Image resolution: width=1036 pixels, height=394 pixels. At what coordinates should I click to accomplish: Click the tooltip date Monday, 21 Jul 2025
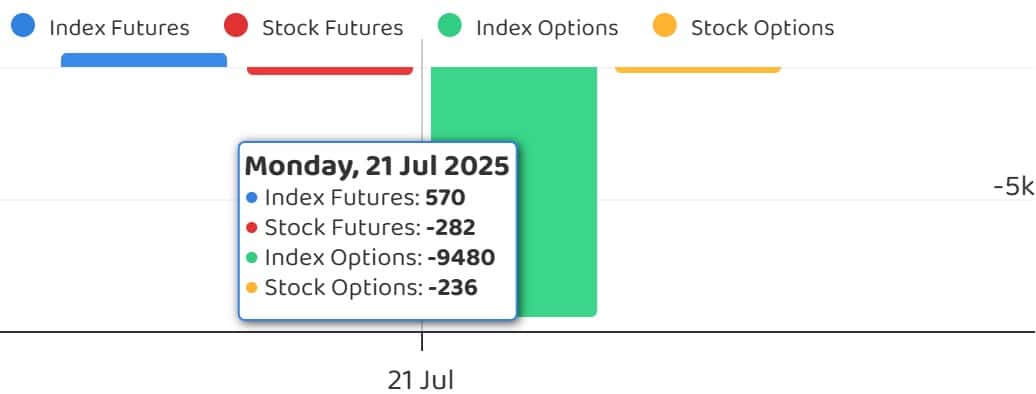pos(377,165)
